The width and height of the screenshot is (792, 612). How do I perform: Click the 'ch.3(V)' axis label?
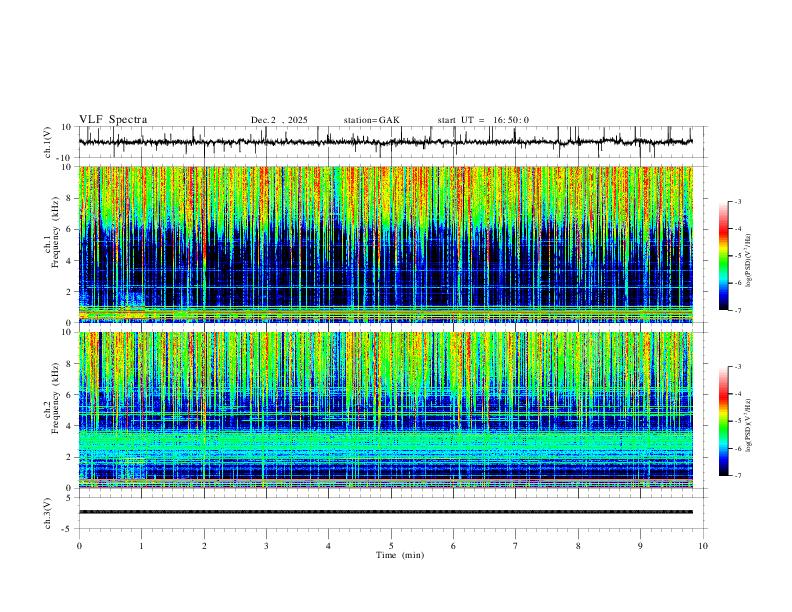click(48, 513)
